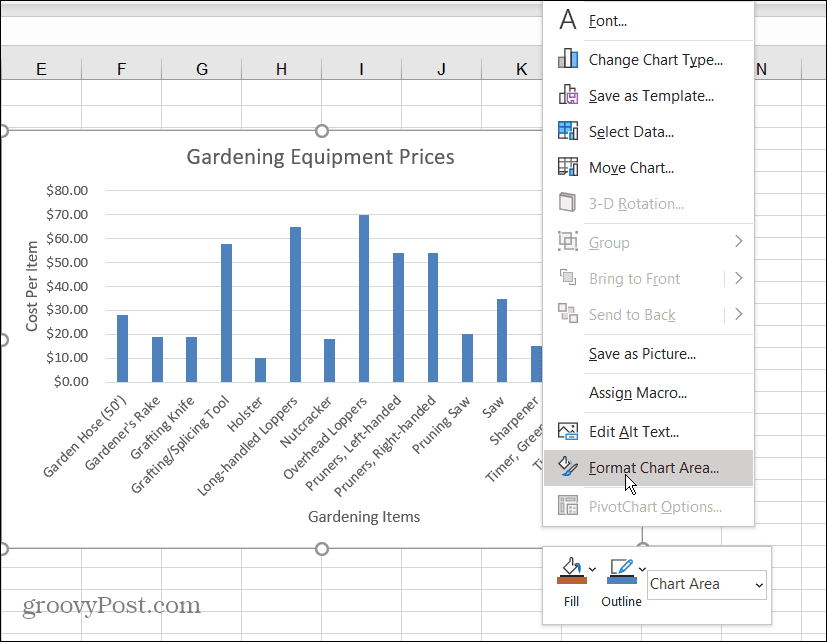Screen dimensions: 827x642
Task: Click the Move Chart icon
Action: [x=568, y=167]
